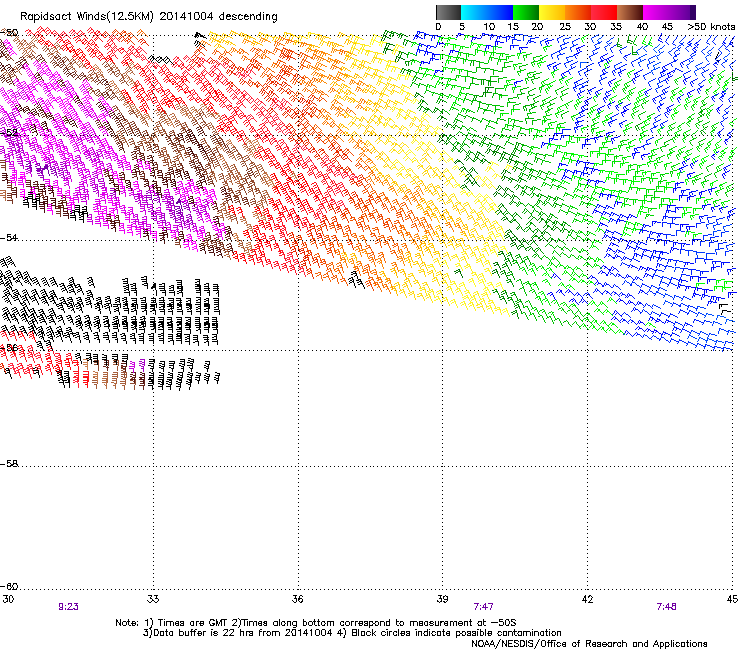Image resolution: width=740 pixels, height=650 pixels.
Task: Click the cyan 5-10 knots color segment
Action: pyautogui.click(x=474, y=12)
